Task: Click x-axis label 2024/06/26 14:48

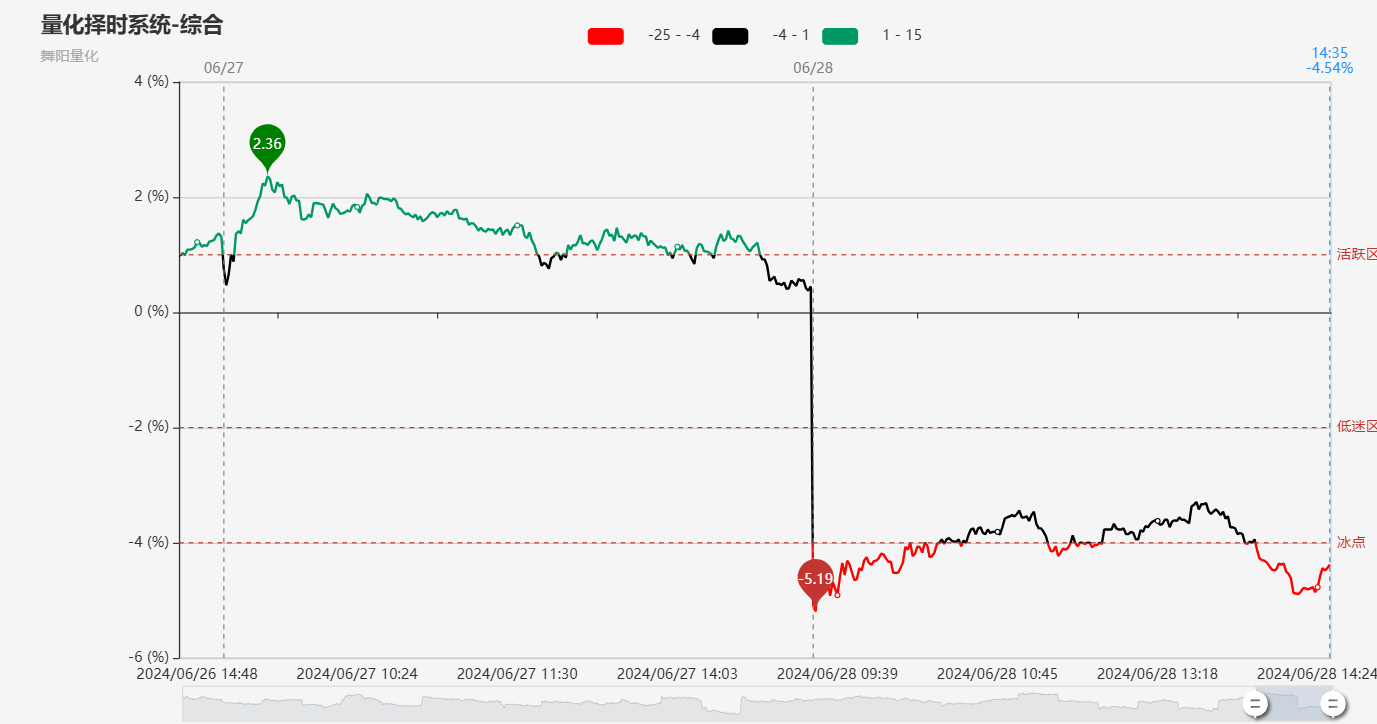Action: click(197, 674)
